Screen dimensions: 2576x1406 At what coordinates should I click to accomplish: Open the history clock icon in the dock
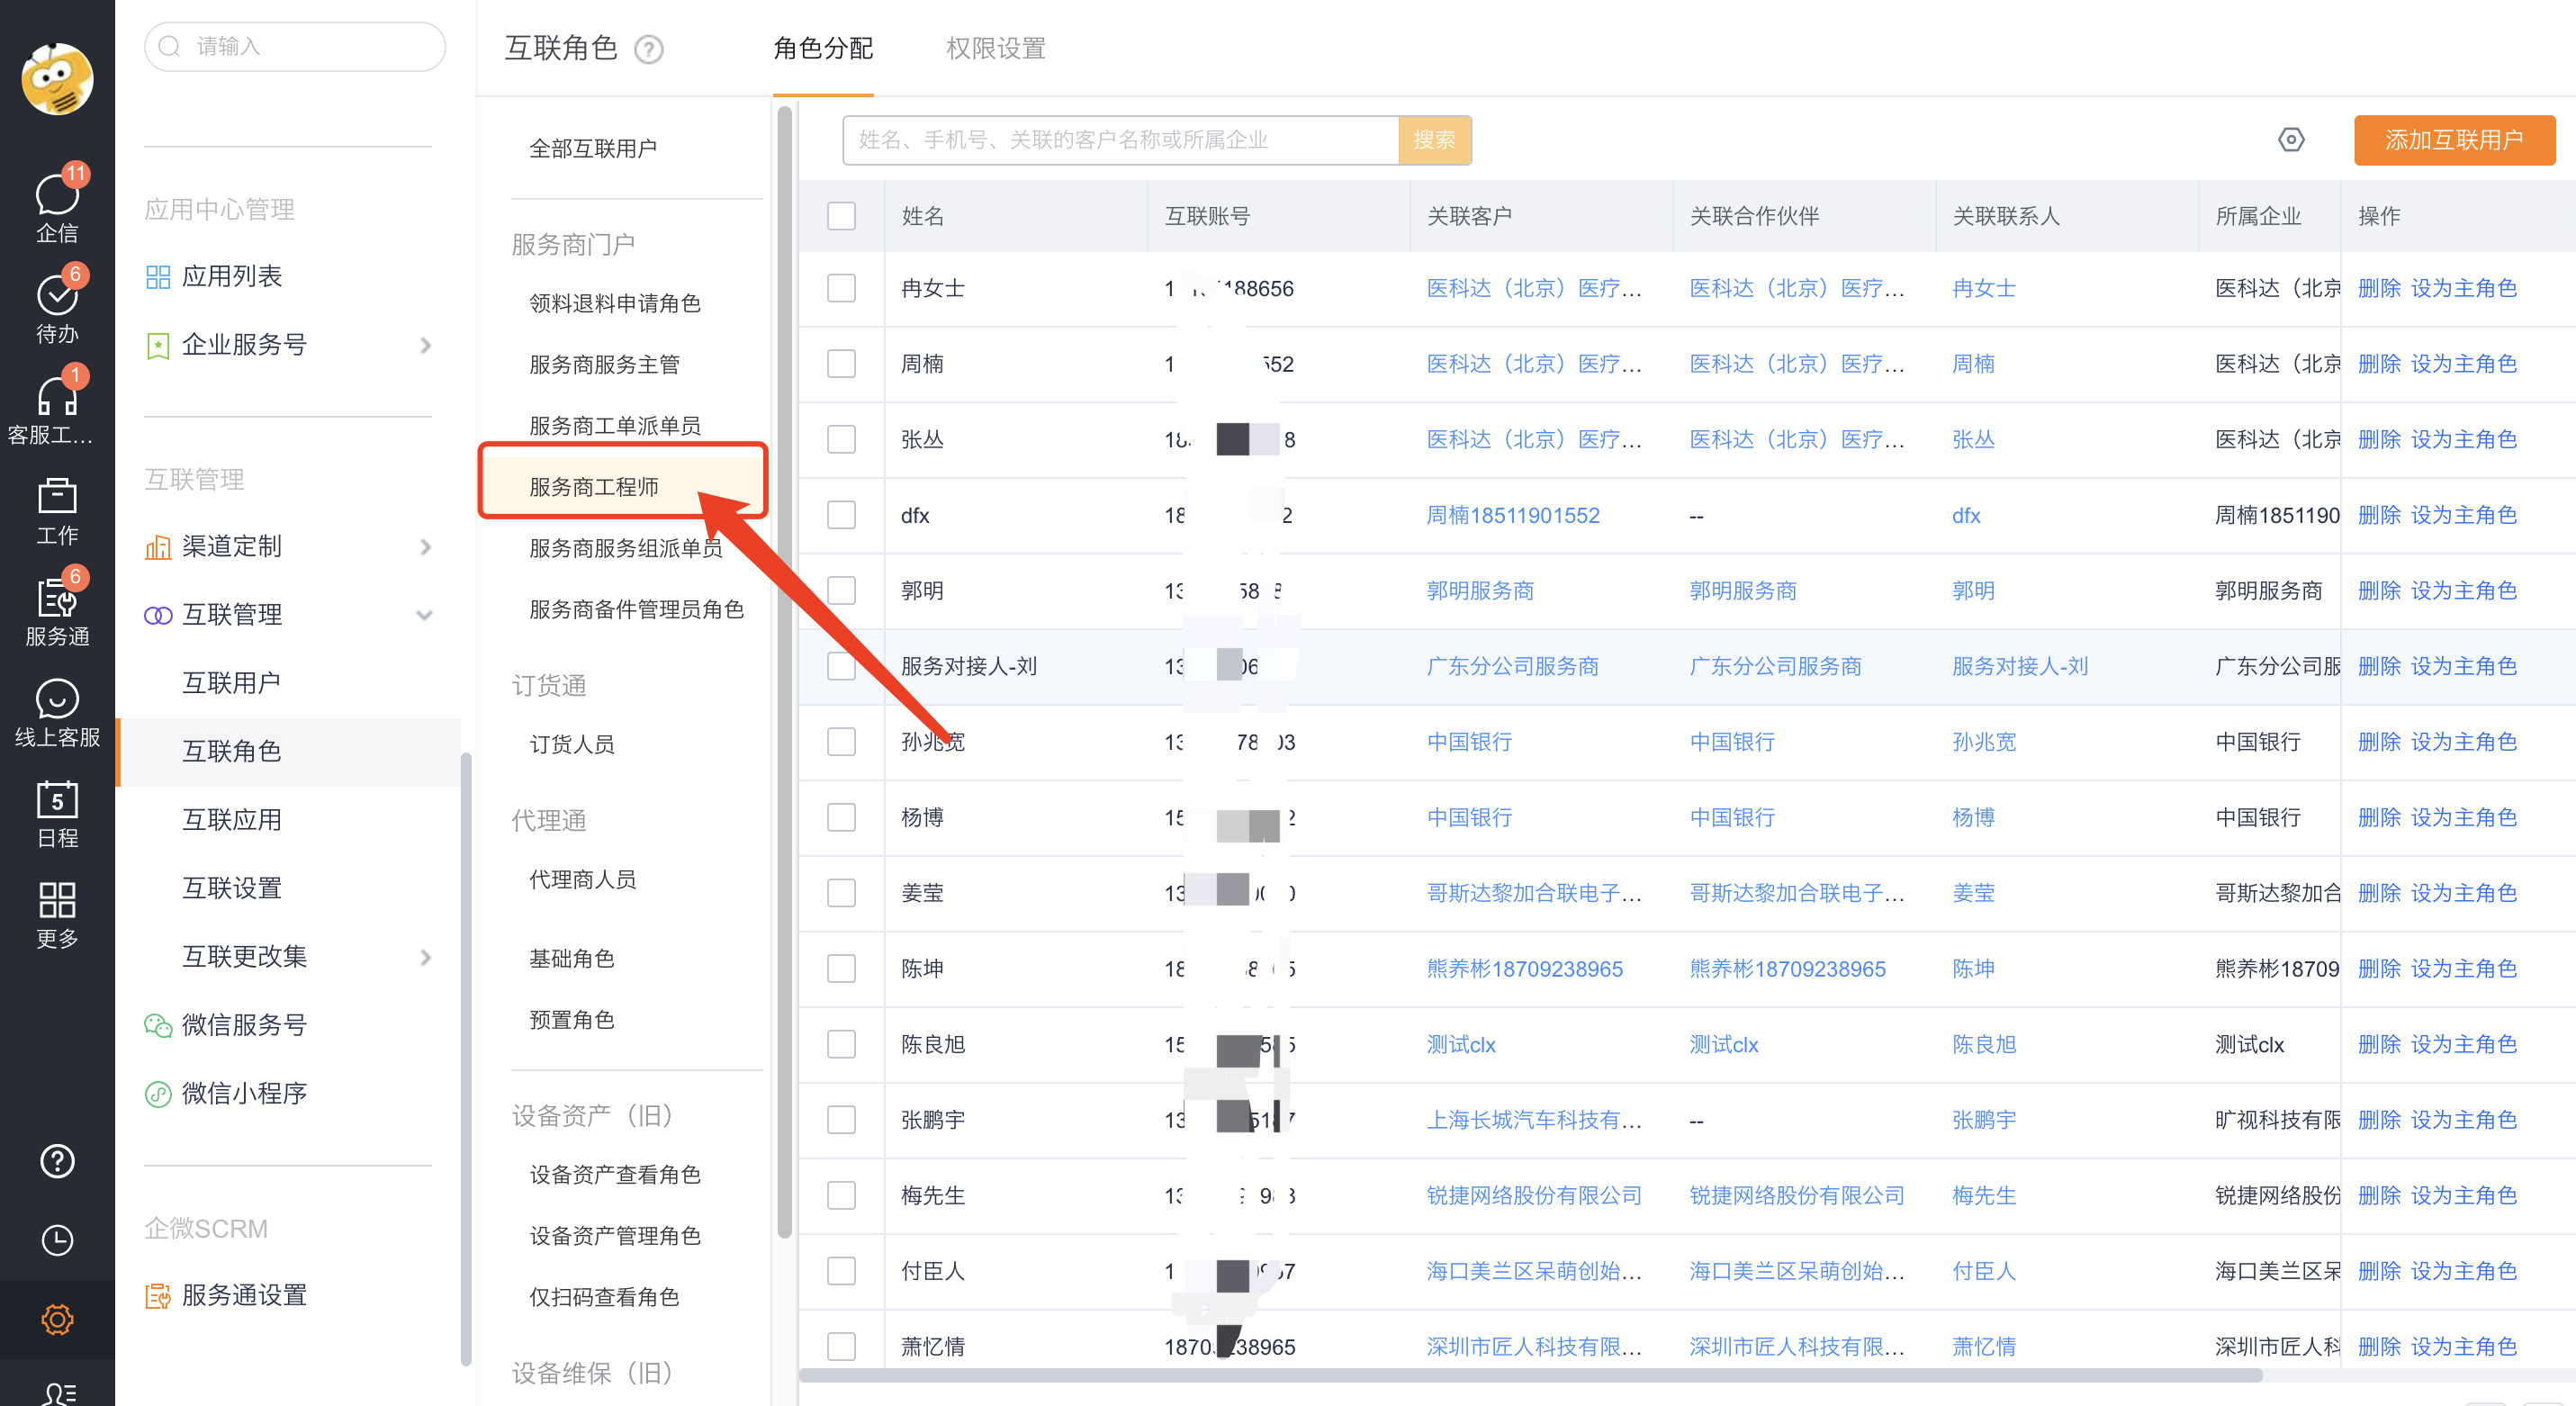[x=57, y=1240]
